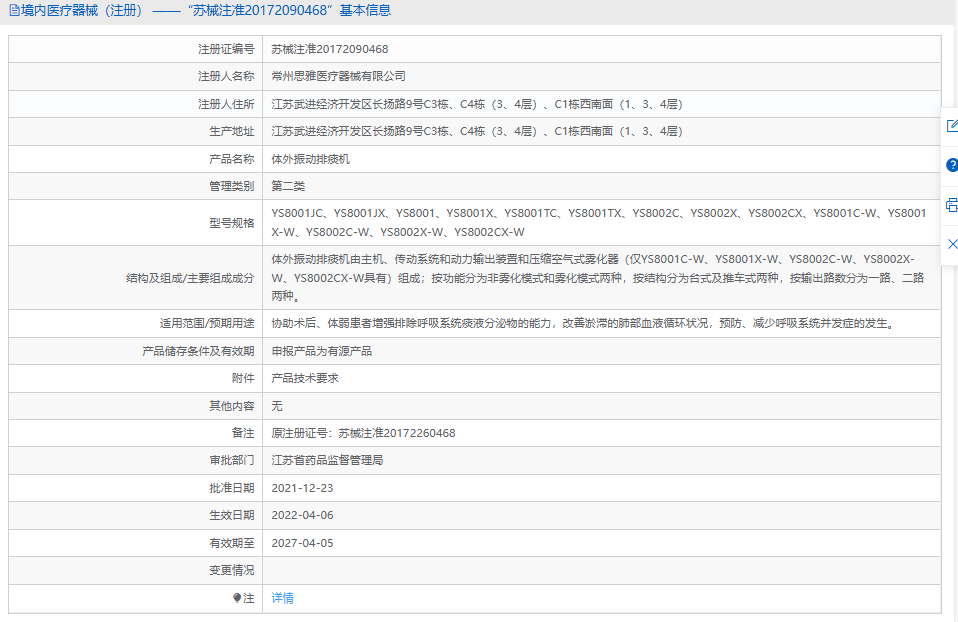Close the side panel with X icon

(951, 244)
